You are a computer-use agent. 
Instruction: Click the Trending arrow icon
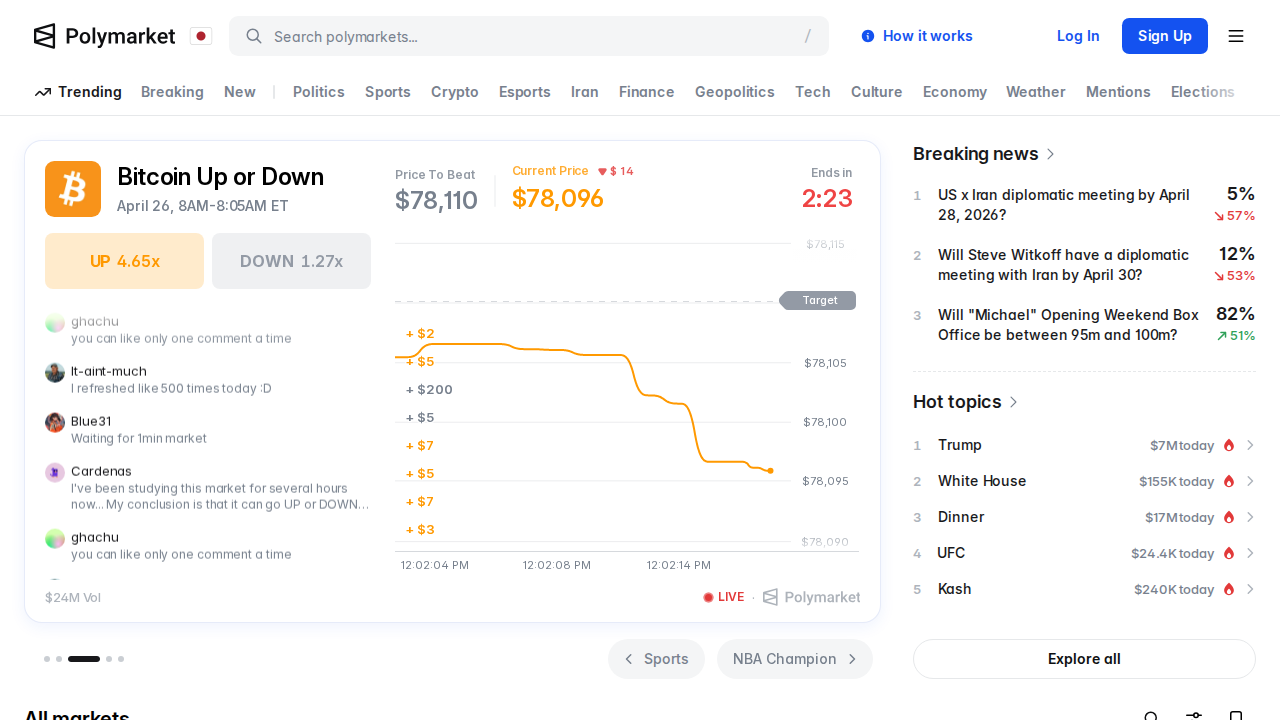pyautogui.click(x=43, y=92)
